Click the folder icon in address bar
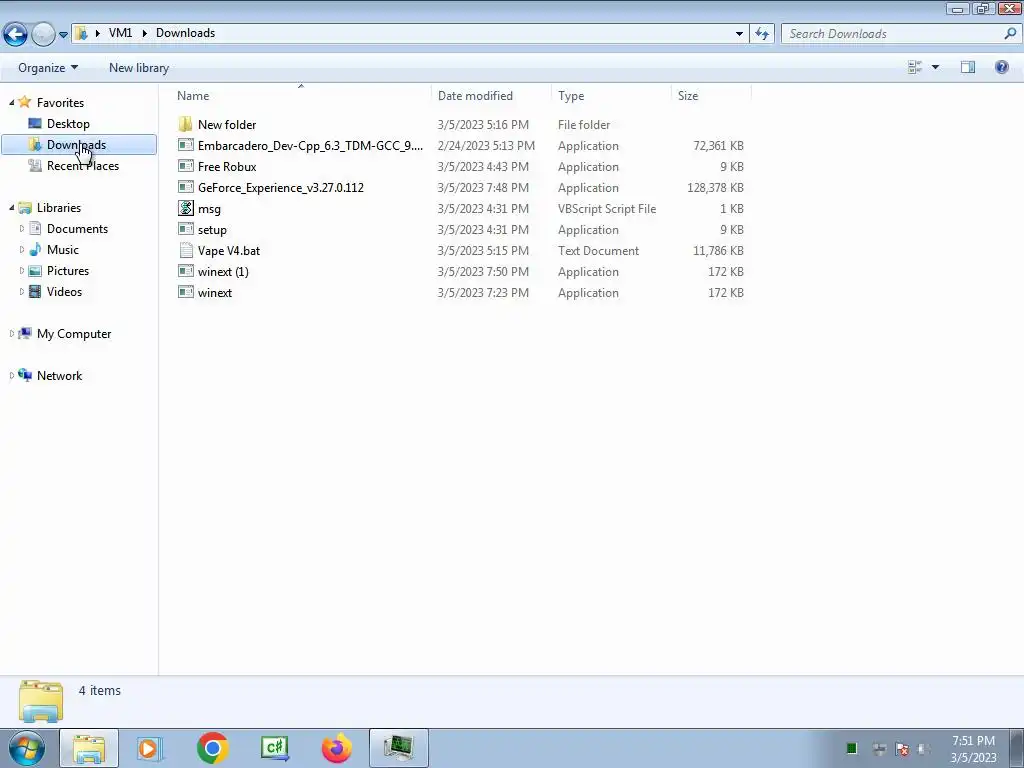The width and height of the screenshot is (1024, 768). (x=81, y=33)
